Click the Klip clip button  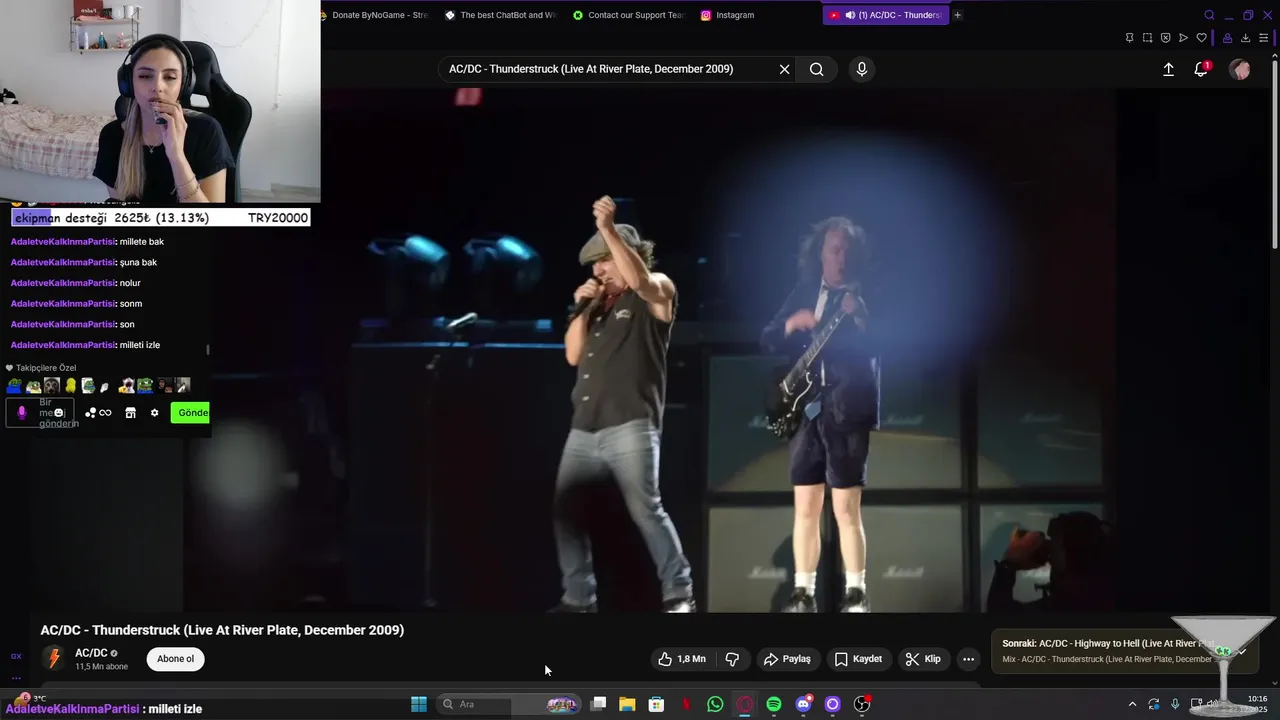(923, 659)
